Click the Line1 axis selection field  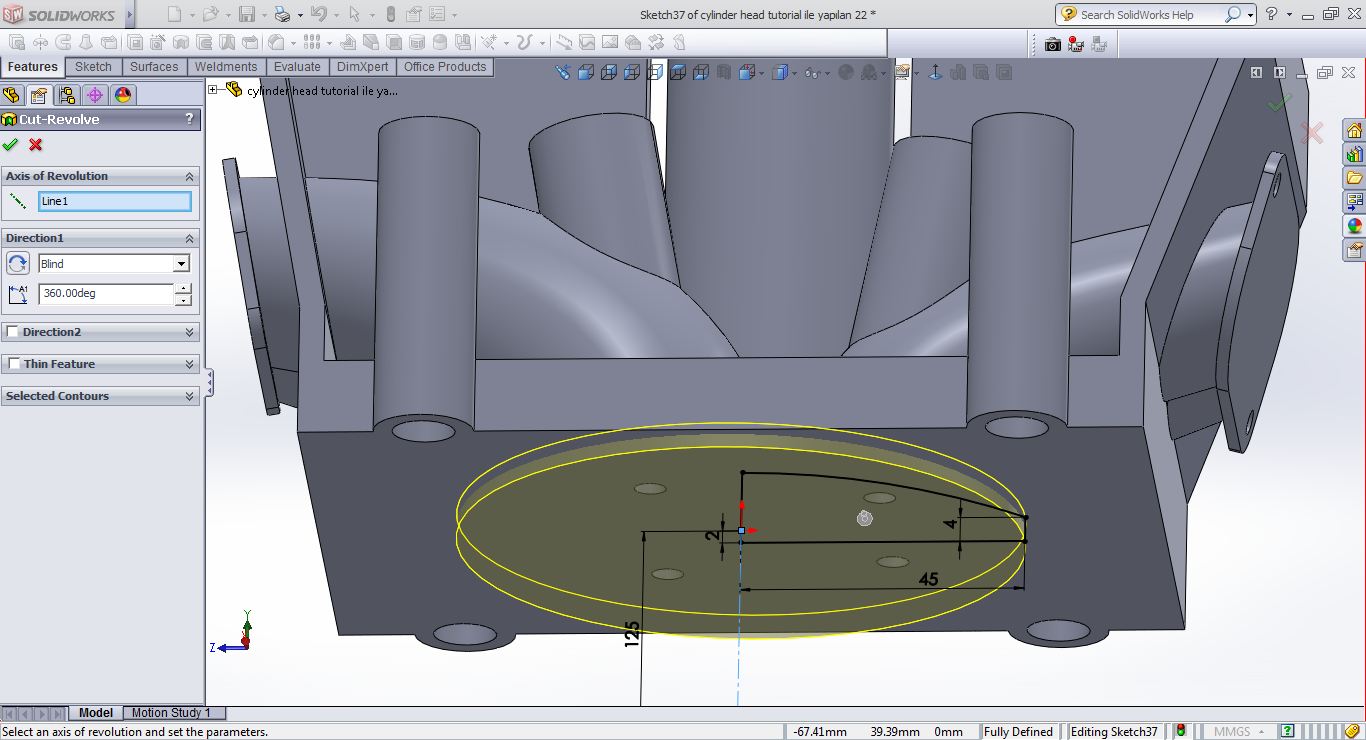(115, 201)
